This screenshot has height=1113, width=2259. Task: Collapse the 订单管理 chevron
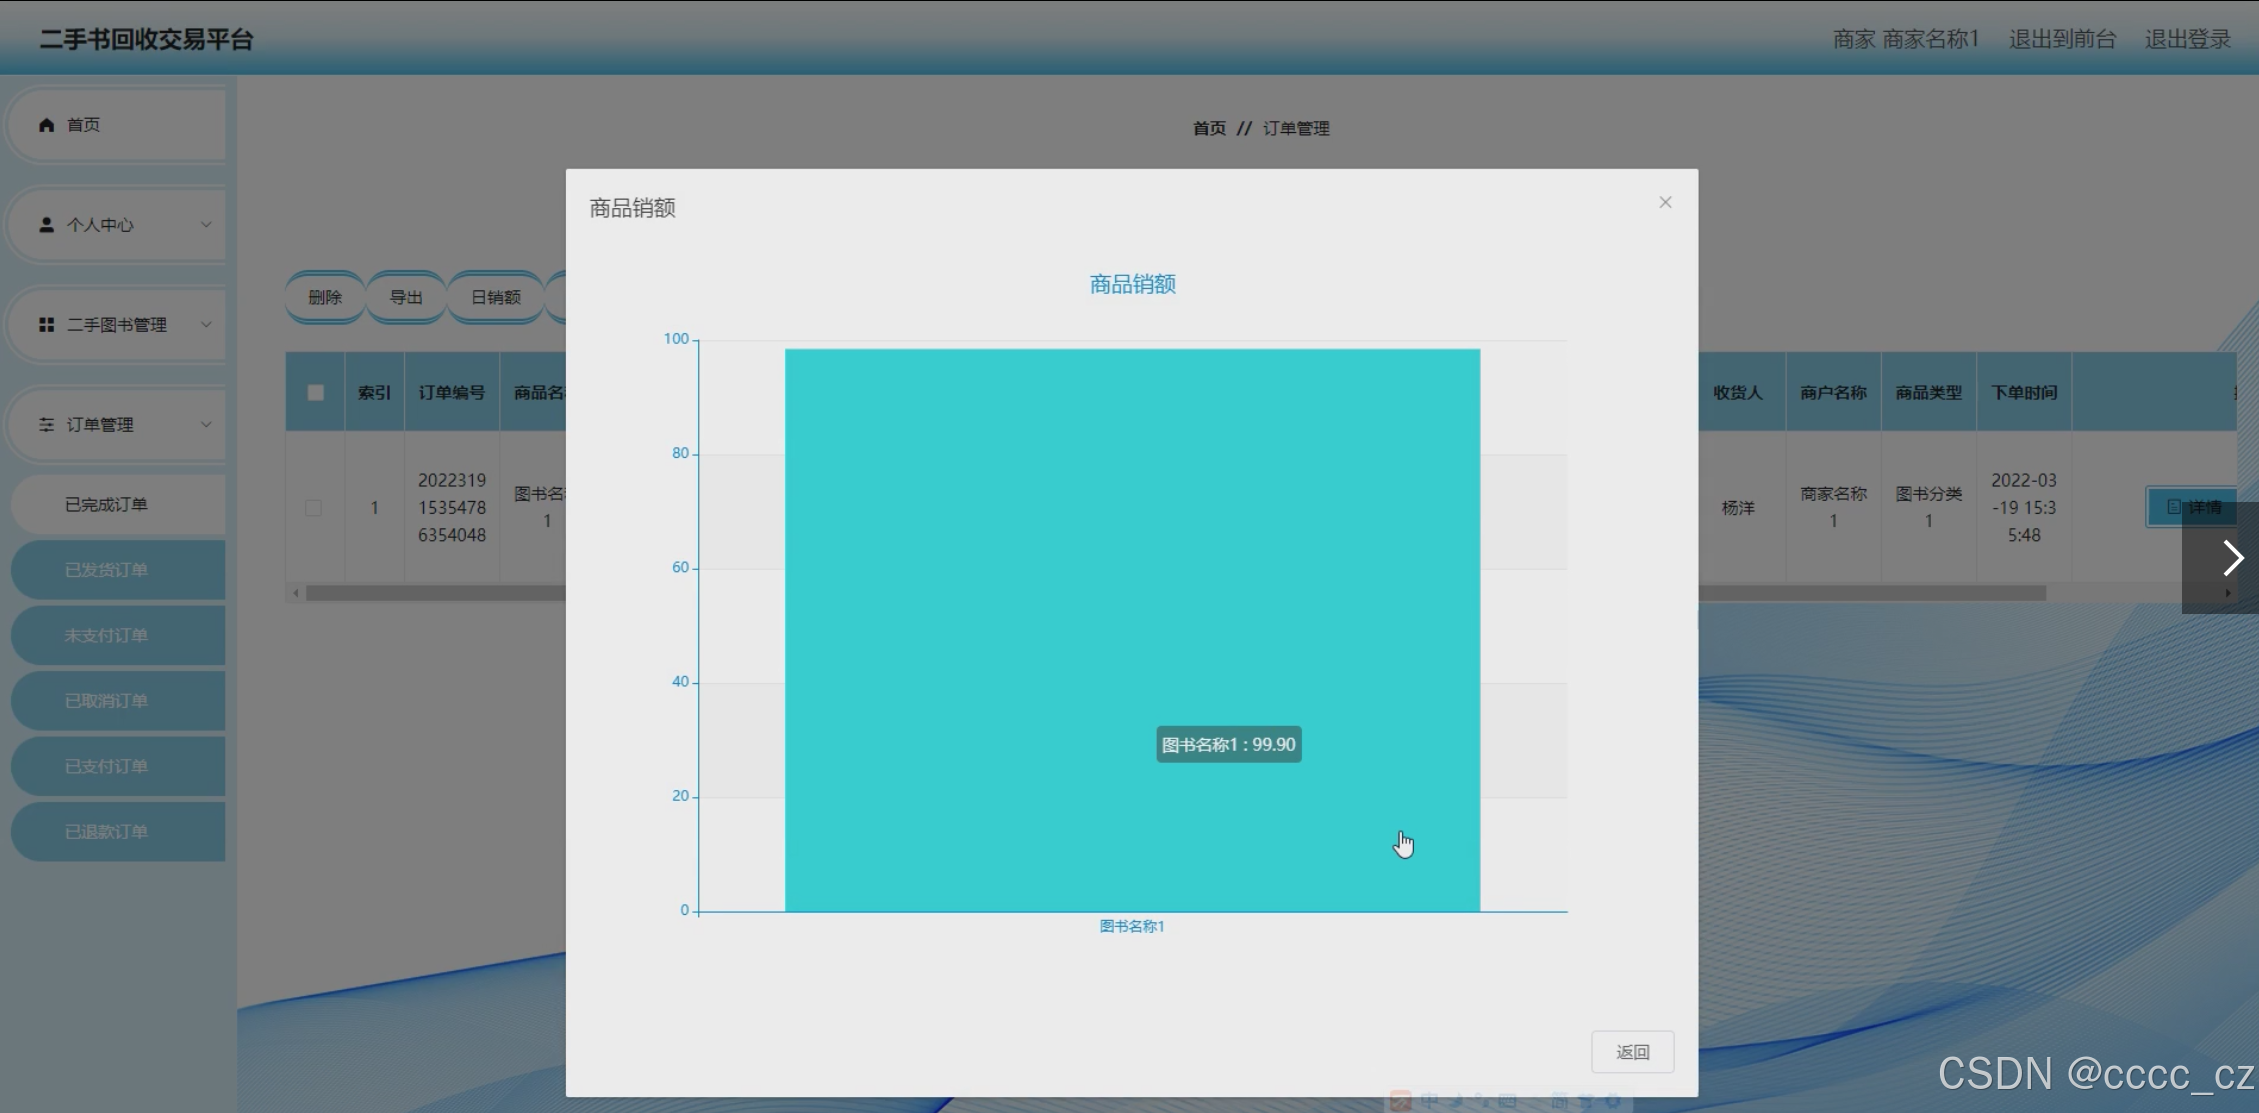pos(206,425)
